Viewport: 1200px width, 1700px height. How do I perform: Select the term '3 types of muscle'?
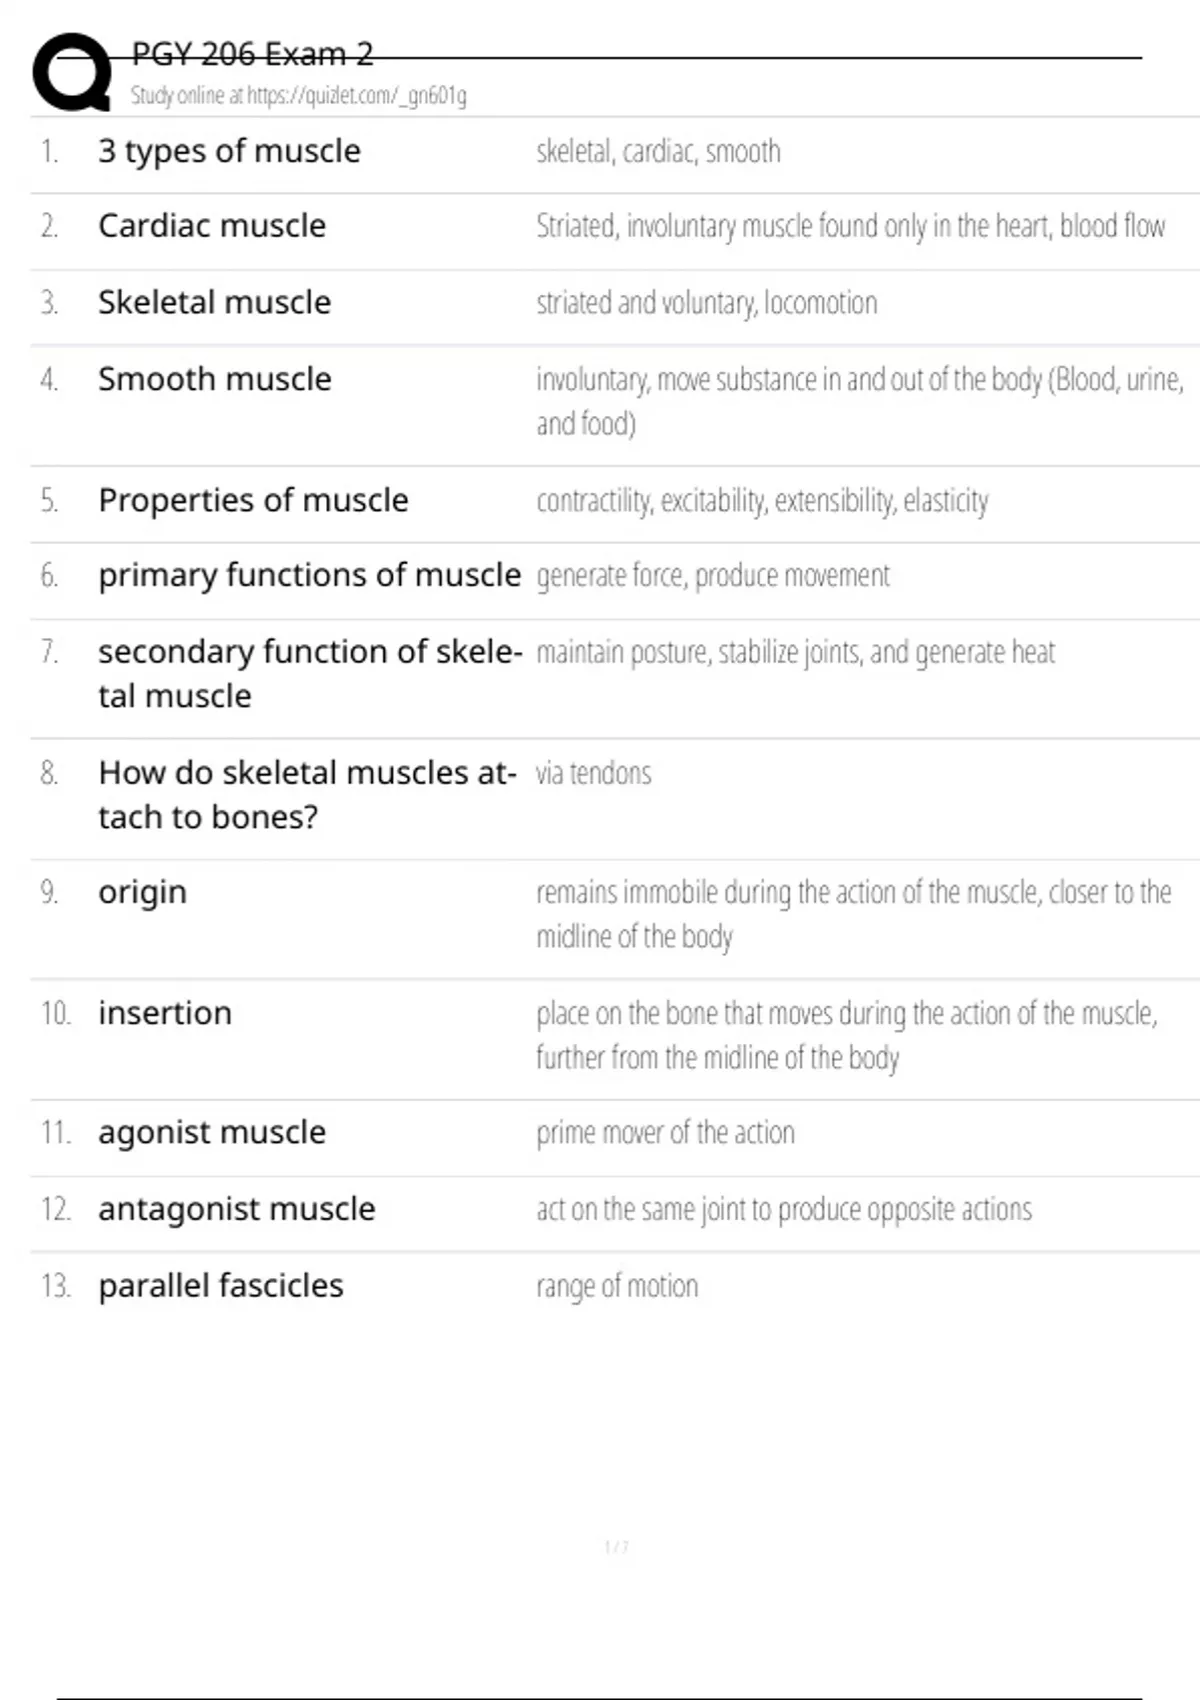(x=229, y=151)
